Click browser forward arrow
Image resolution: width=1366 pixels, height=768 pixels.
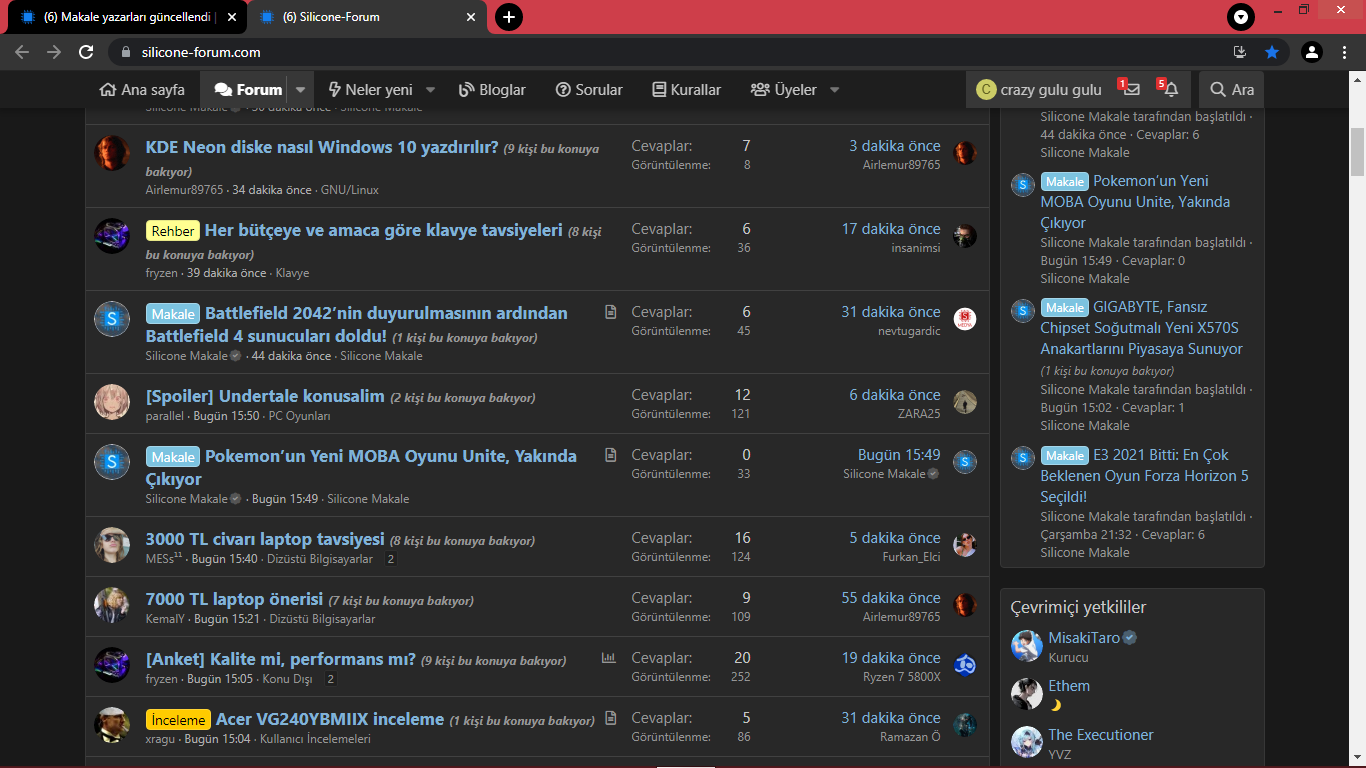[x=54, y=52]
